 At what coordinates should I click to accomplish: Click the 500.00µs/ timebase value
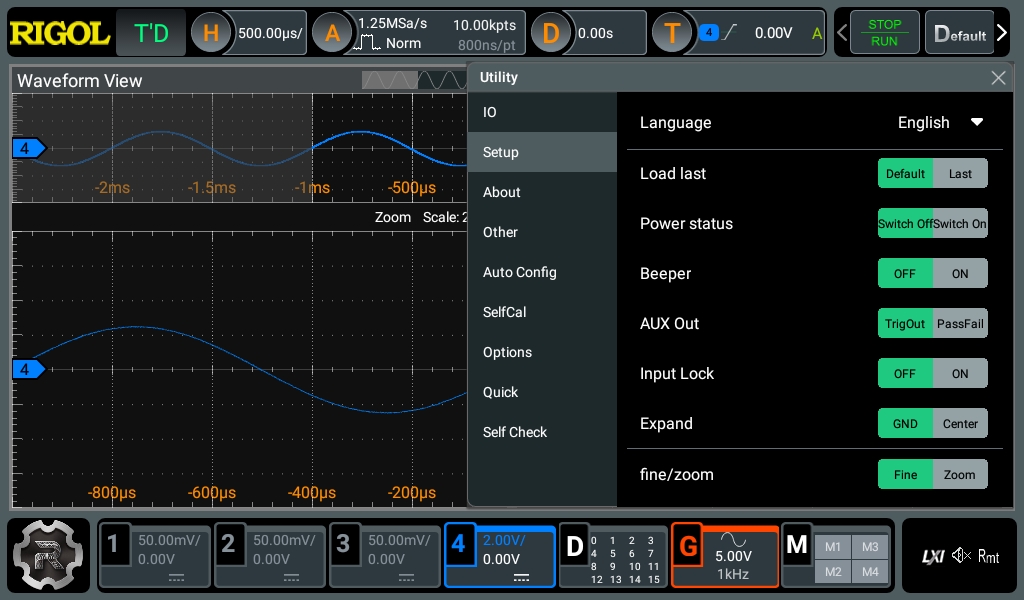click(270, 33)
